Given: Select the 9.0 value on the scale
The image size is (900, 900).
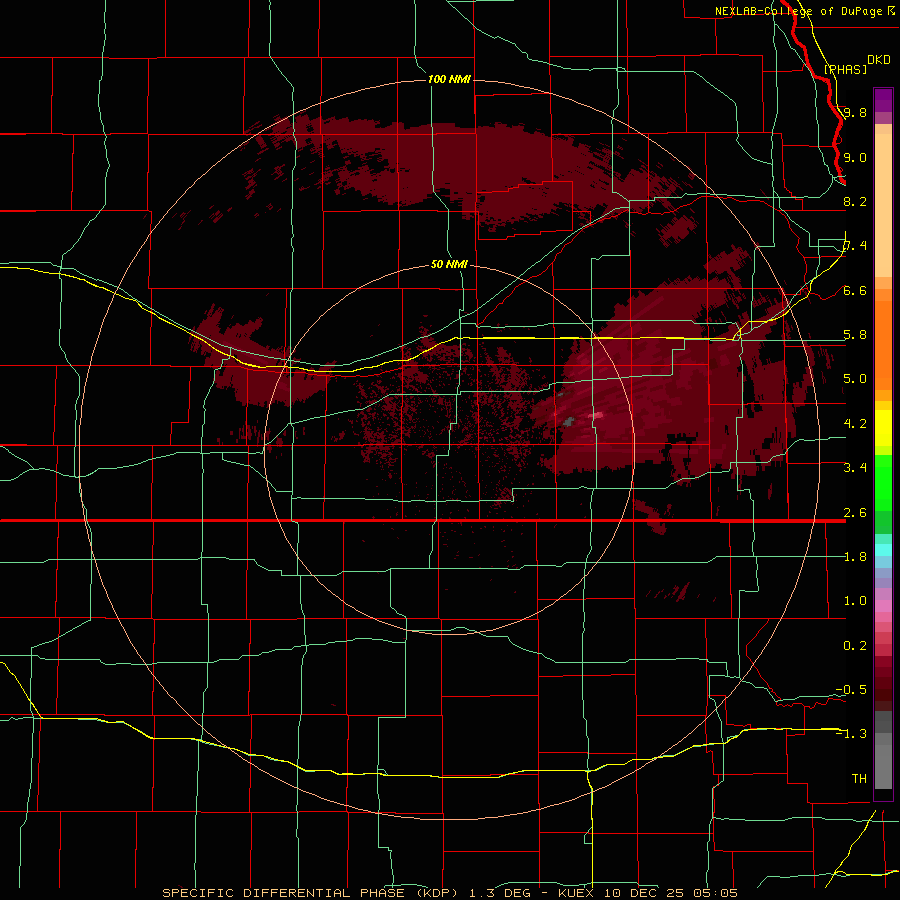Looking at the screenshot, I should (855, 157).
